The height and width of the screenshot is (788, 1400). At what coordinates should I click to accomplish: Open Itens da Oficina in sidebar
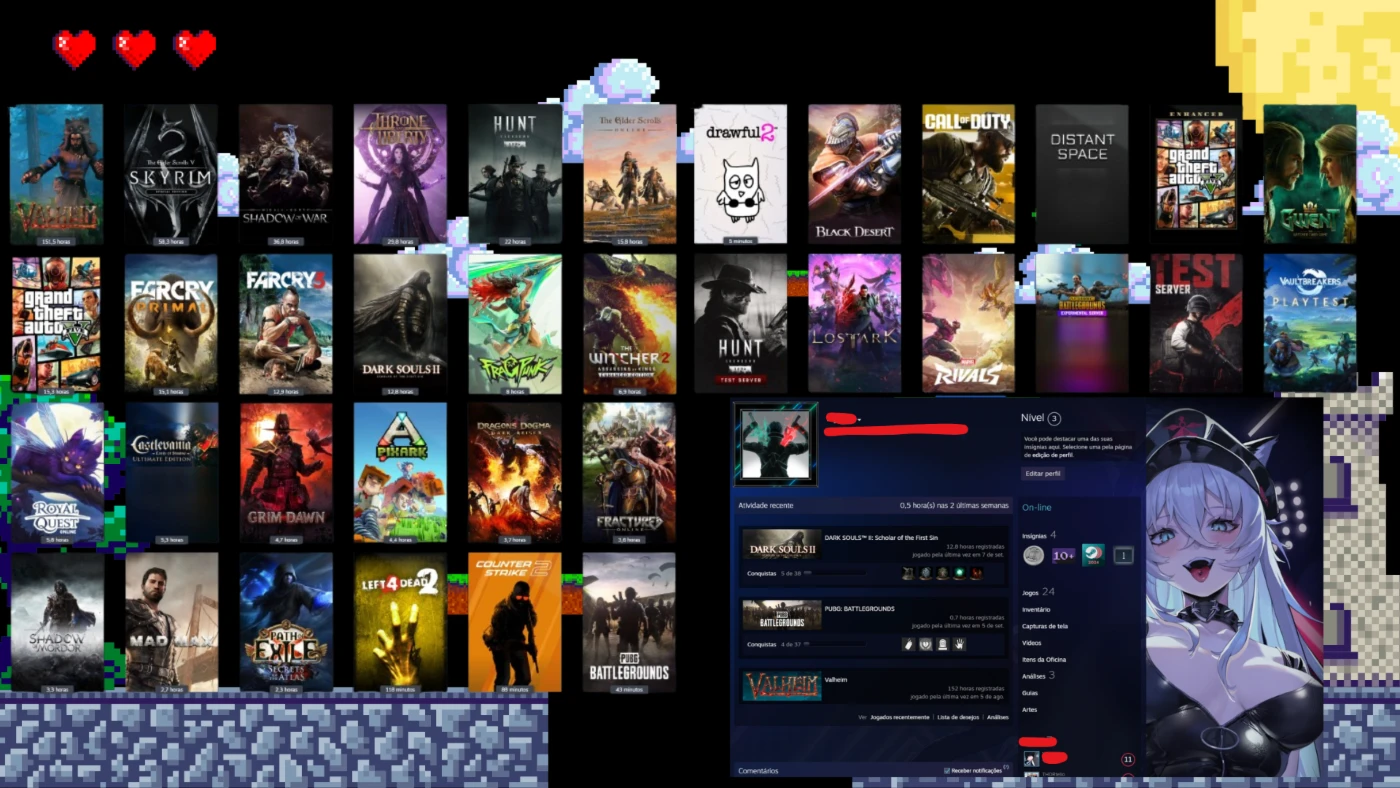click(1044, 660)
